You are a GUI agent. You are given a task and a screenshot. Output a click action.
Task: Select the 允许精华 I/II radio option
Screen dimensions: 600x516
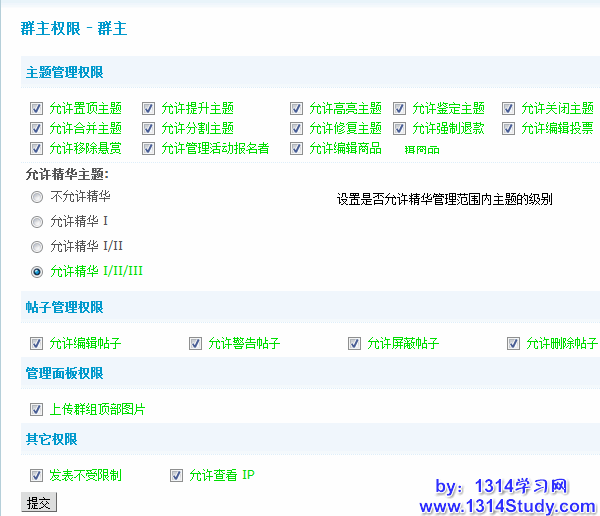(x=37, y=246)
